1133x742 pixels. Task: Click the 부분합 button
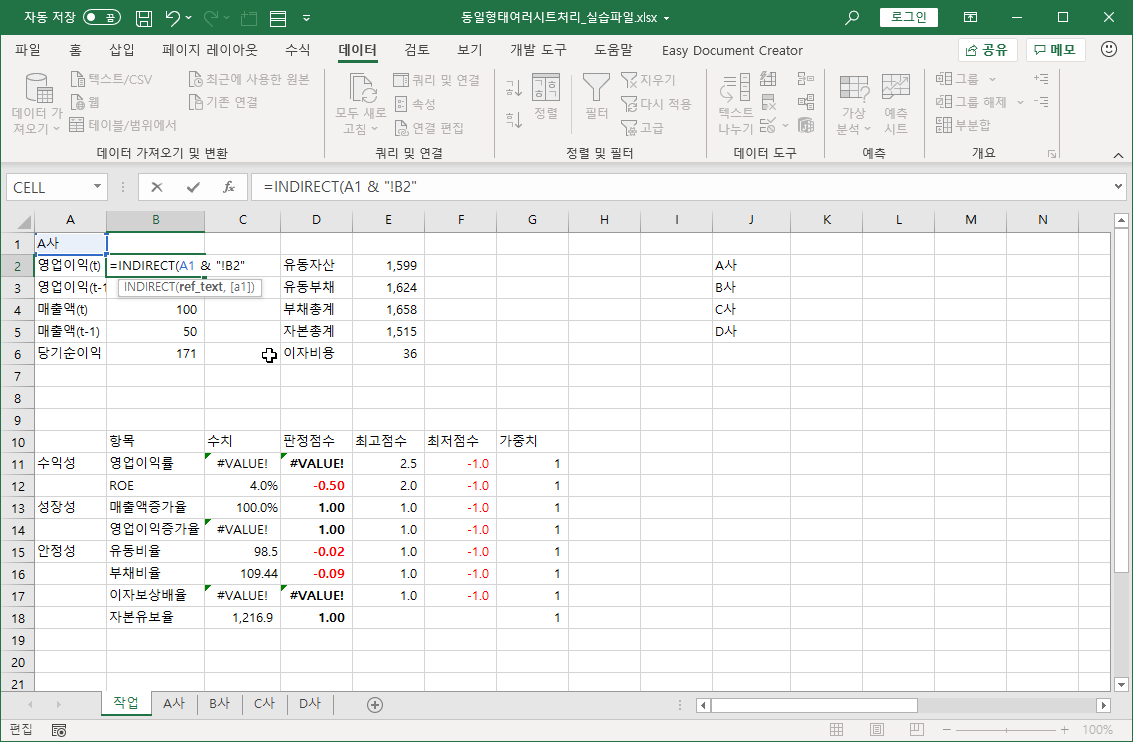(x=963, y=125)
